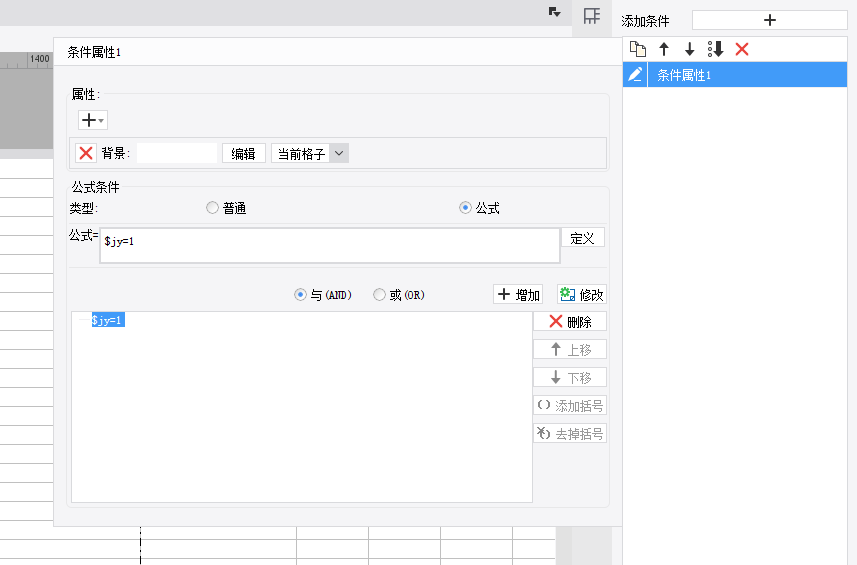Viewport: 857px width, 565px height.
Task: Click the 编辑 button for background
Action: [x=243, y=153]
